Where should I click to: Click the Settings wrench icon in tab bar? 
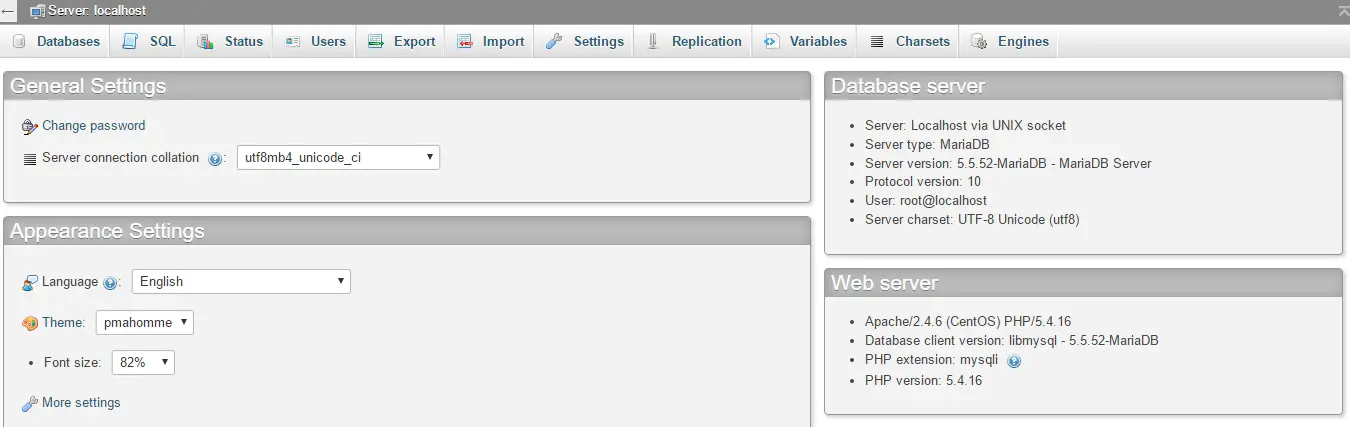(554, 42)
